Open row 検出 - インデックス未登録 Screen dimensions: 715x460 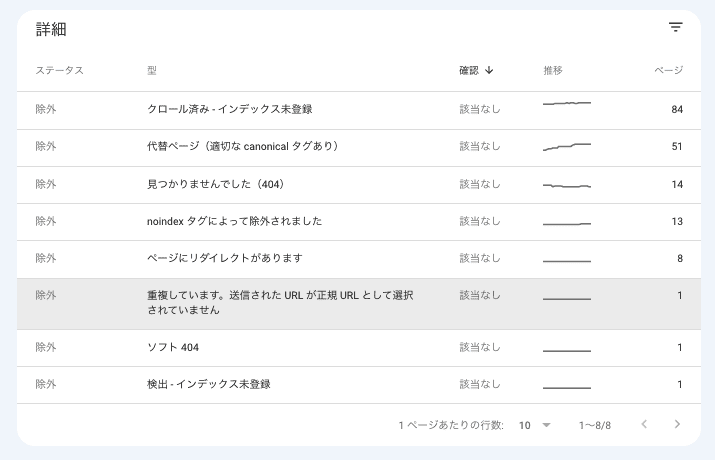(359, 385)
